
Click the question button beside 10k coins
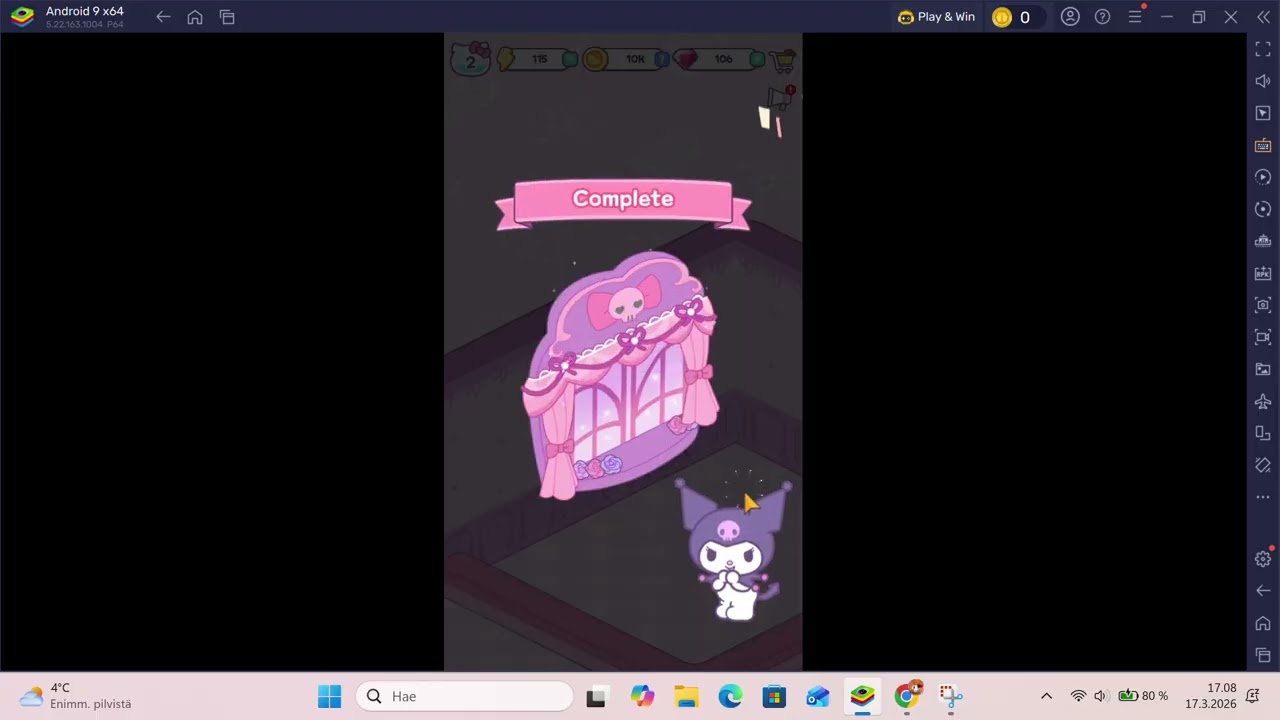pyautogui.click(x=662, y=59)
